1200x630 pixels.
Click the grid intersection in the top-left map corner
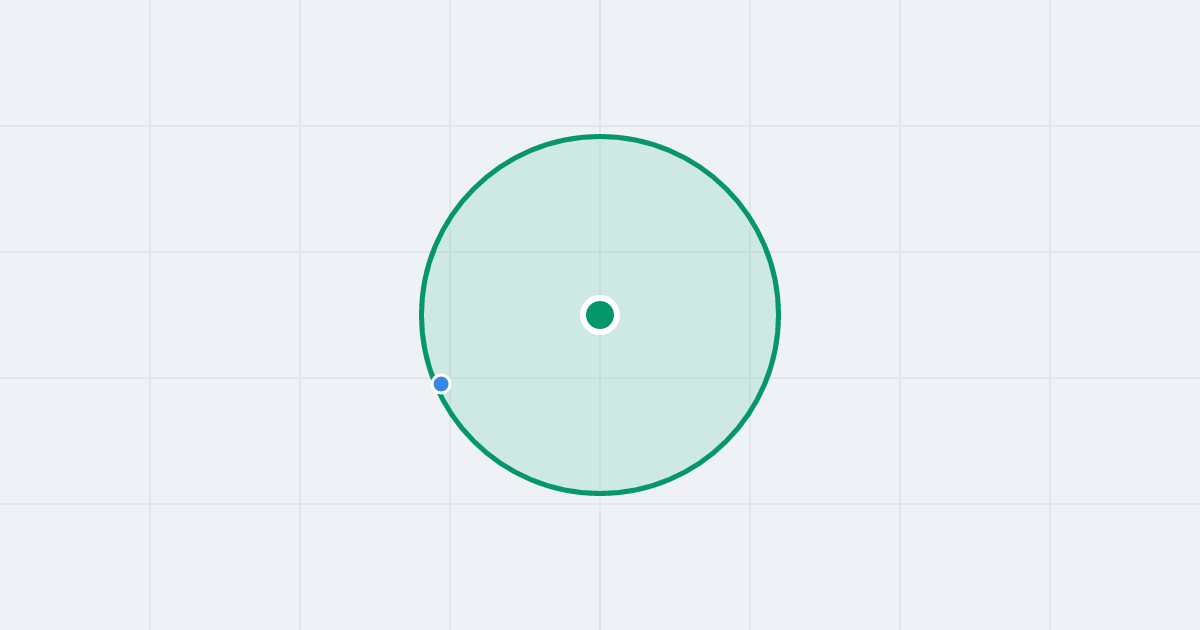click(150, 126)
